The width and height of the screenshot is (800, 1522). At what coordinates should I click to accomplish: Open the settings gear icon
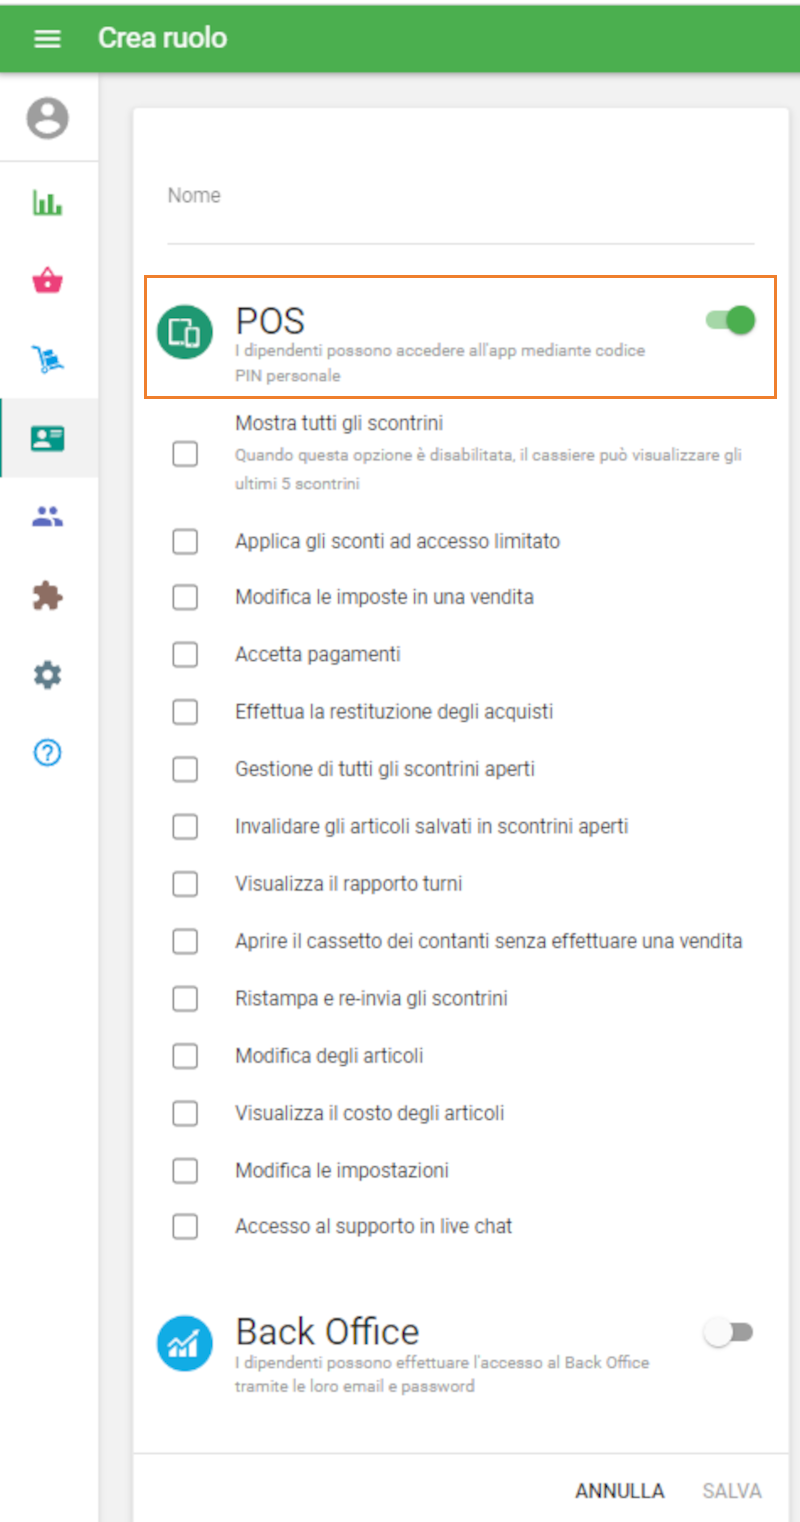click(x=47, y=674)
